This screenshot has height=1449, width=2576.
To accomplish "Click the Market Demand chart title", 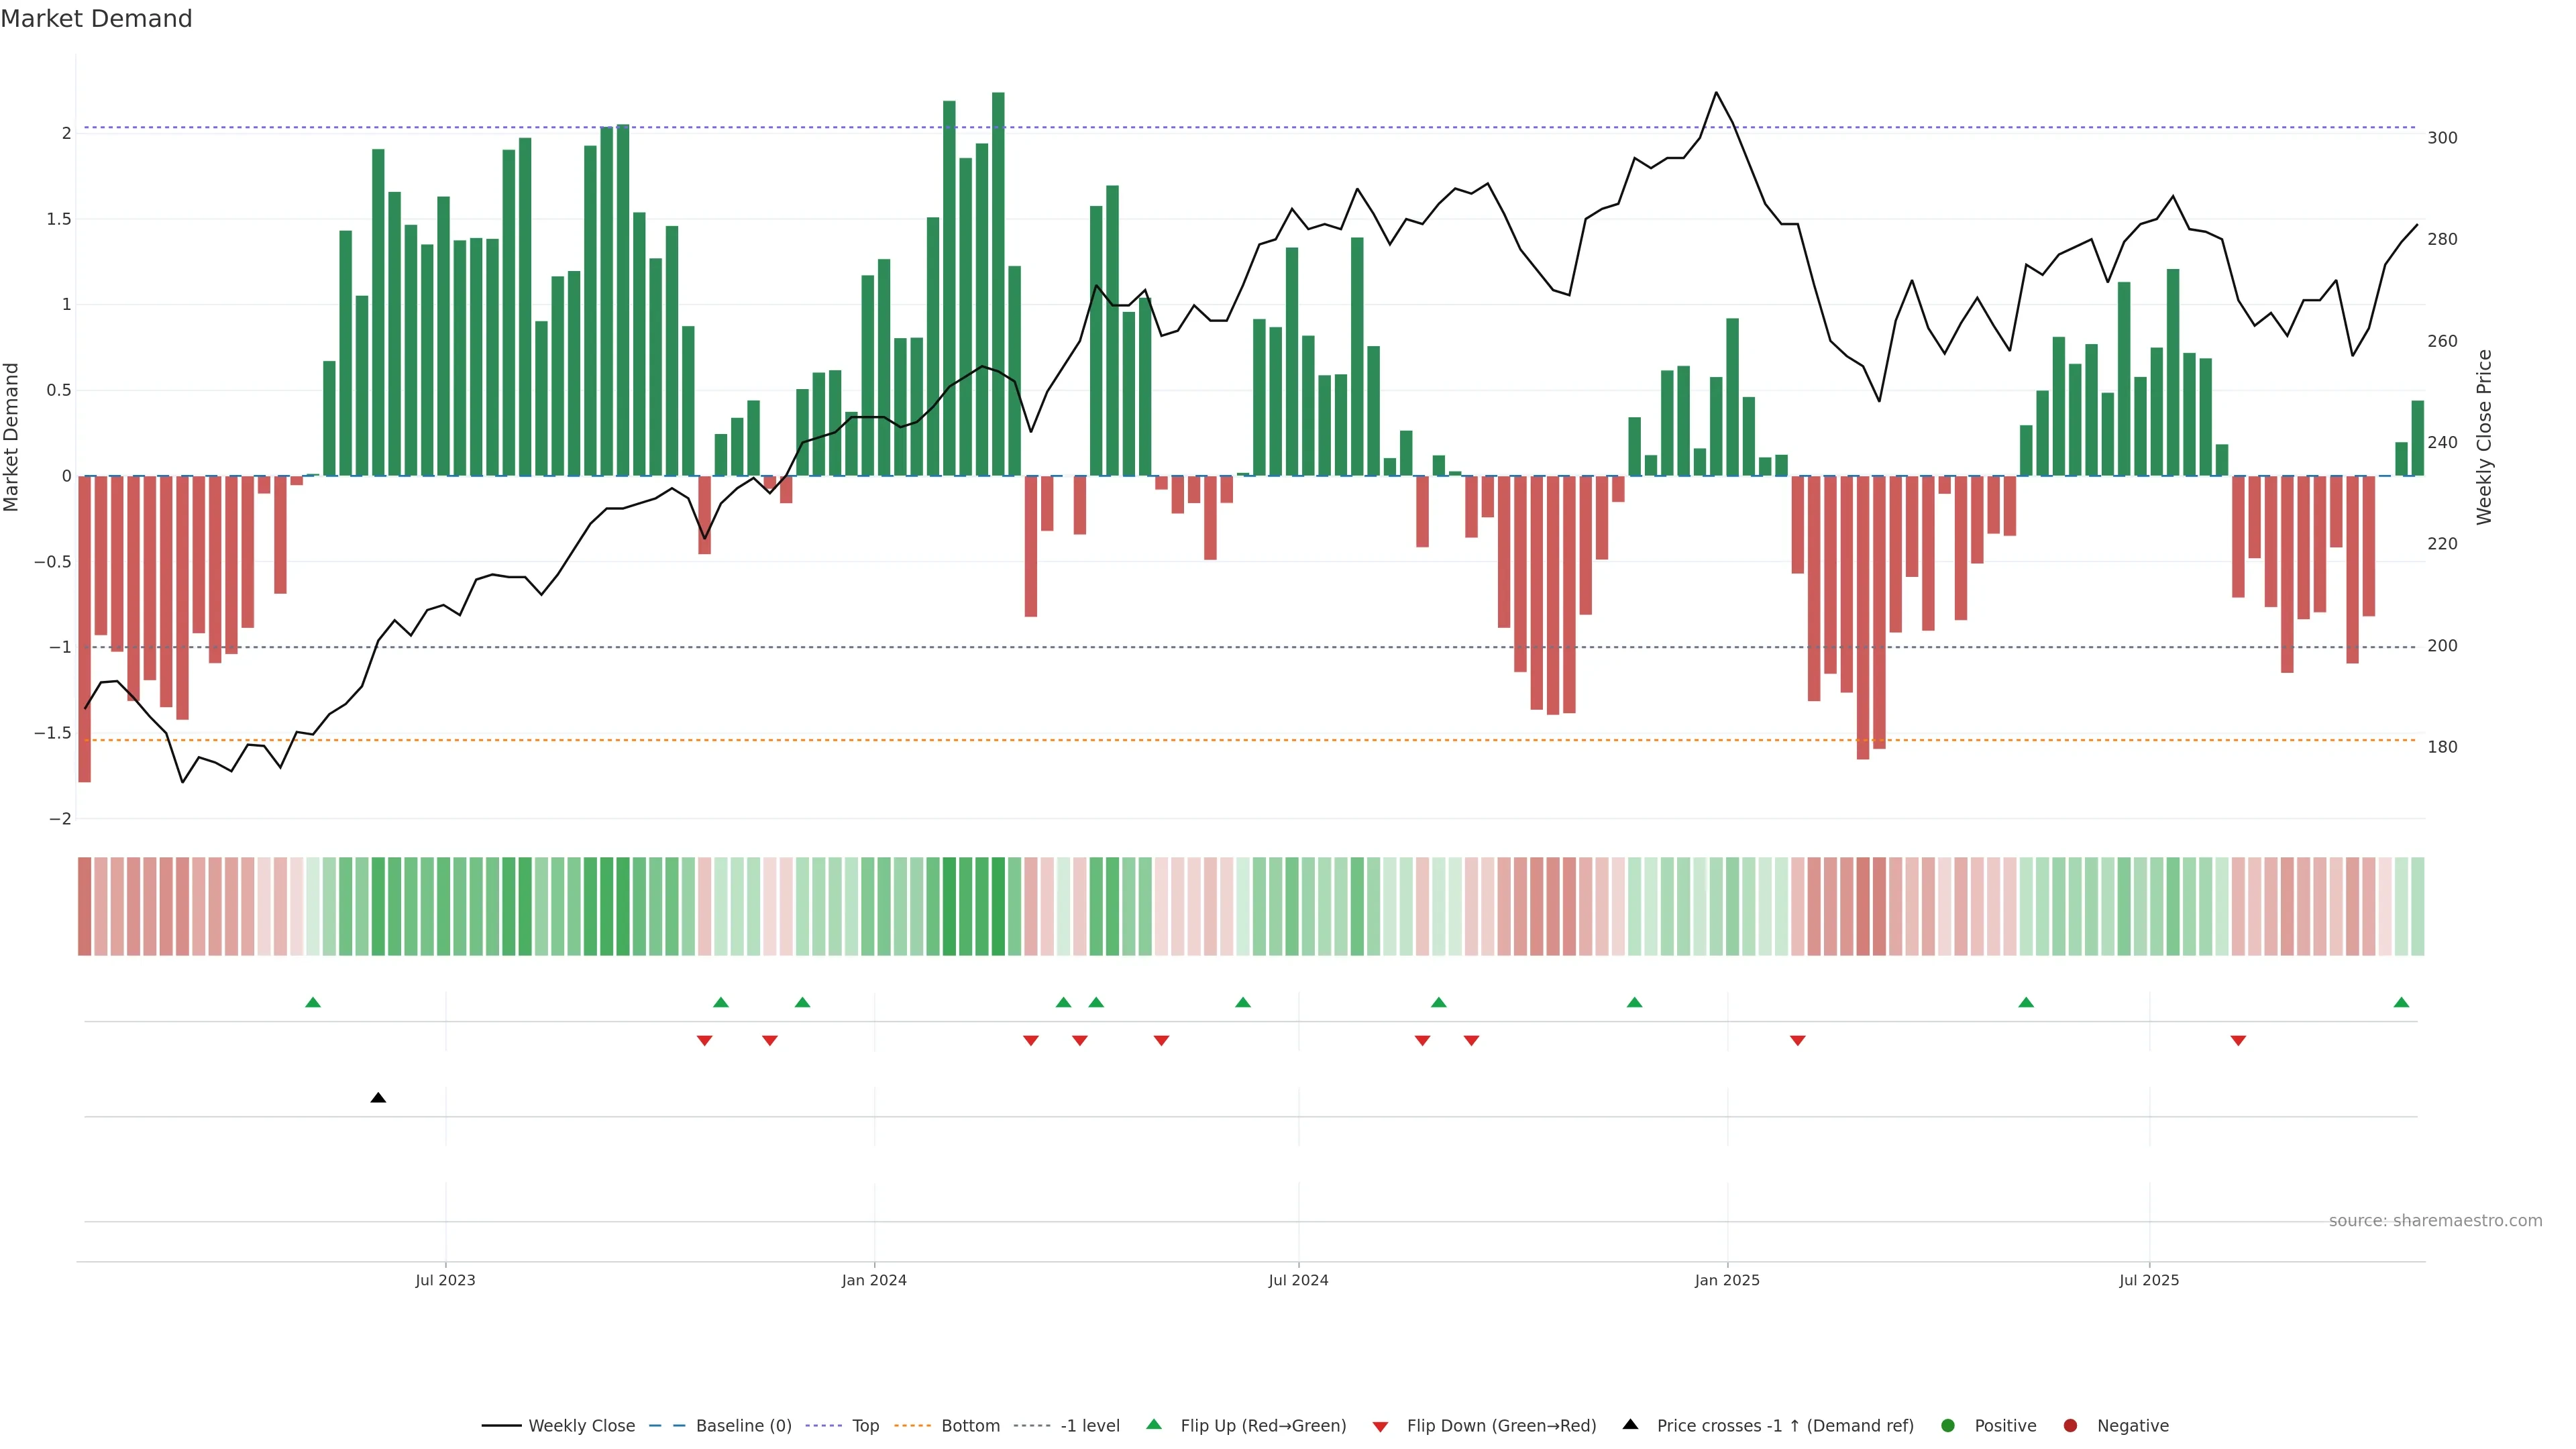I will tap(96, 19).
